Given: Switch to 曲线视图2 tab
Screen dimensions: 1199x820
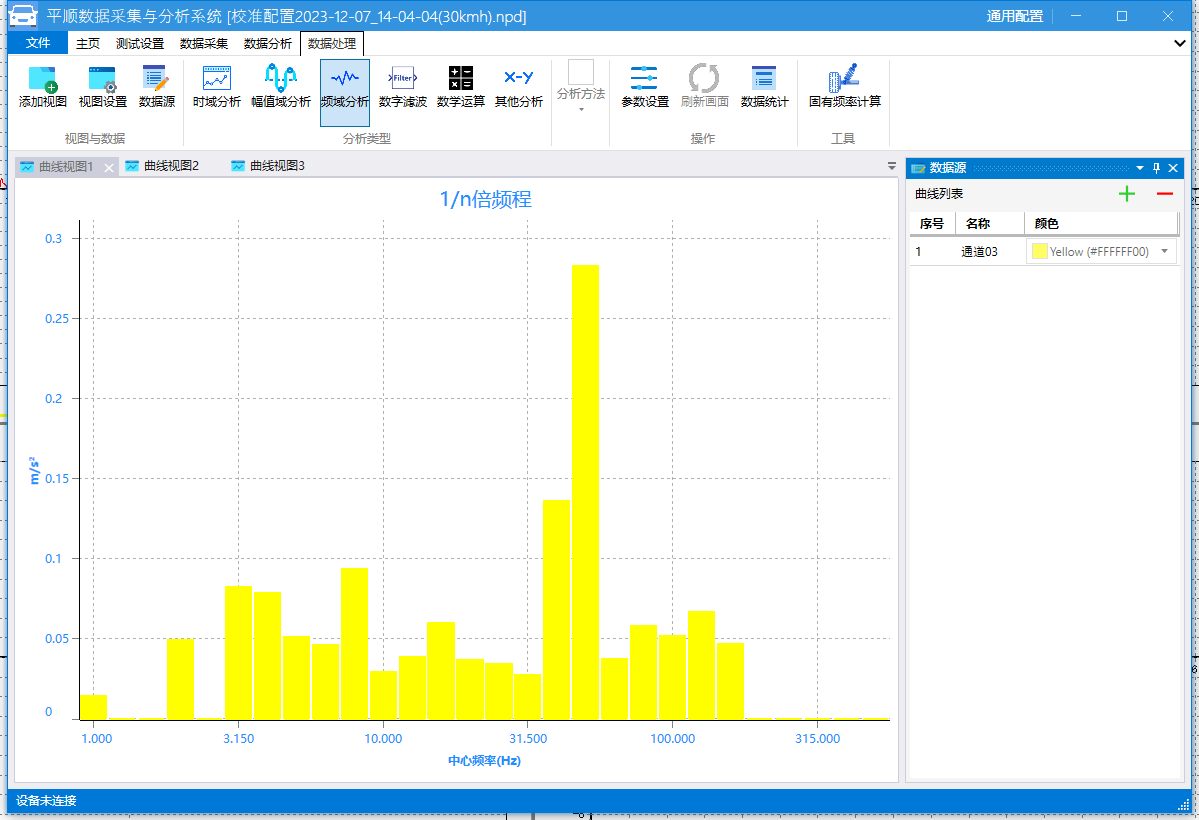Looking at the screenshot, I should [x=171, y=166].
